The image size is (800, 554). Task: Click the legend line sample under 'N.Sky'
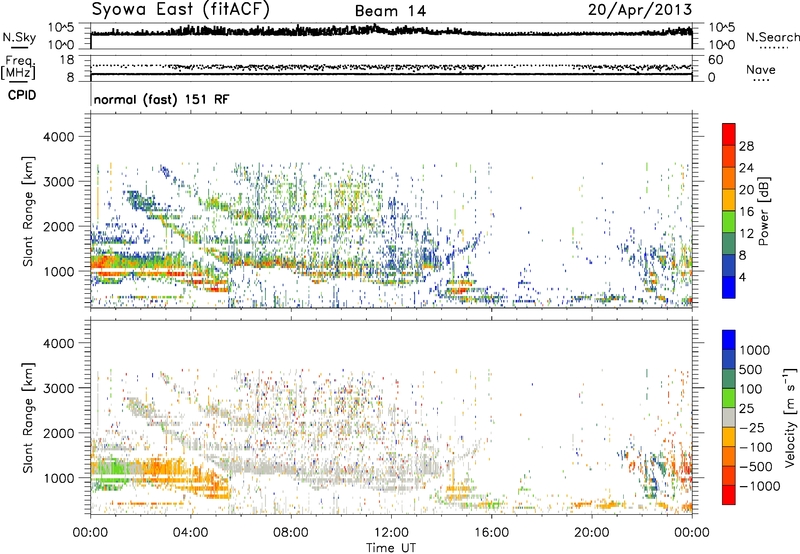click(19, 47)
